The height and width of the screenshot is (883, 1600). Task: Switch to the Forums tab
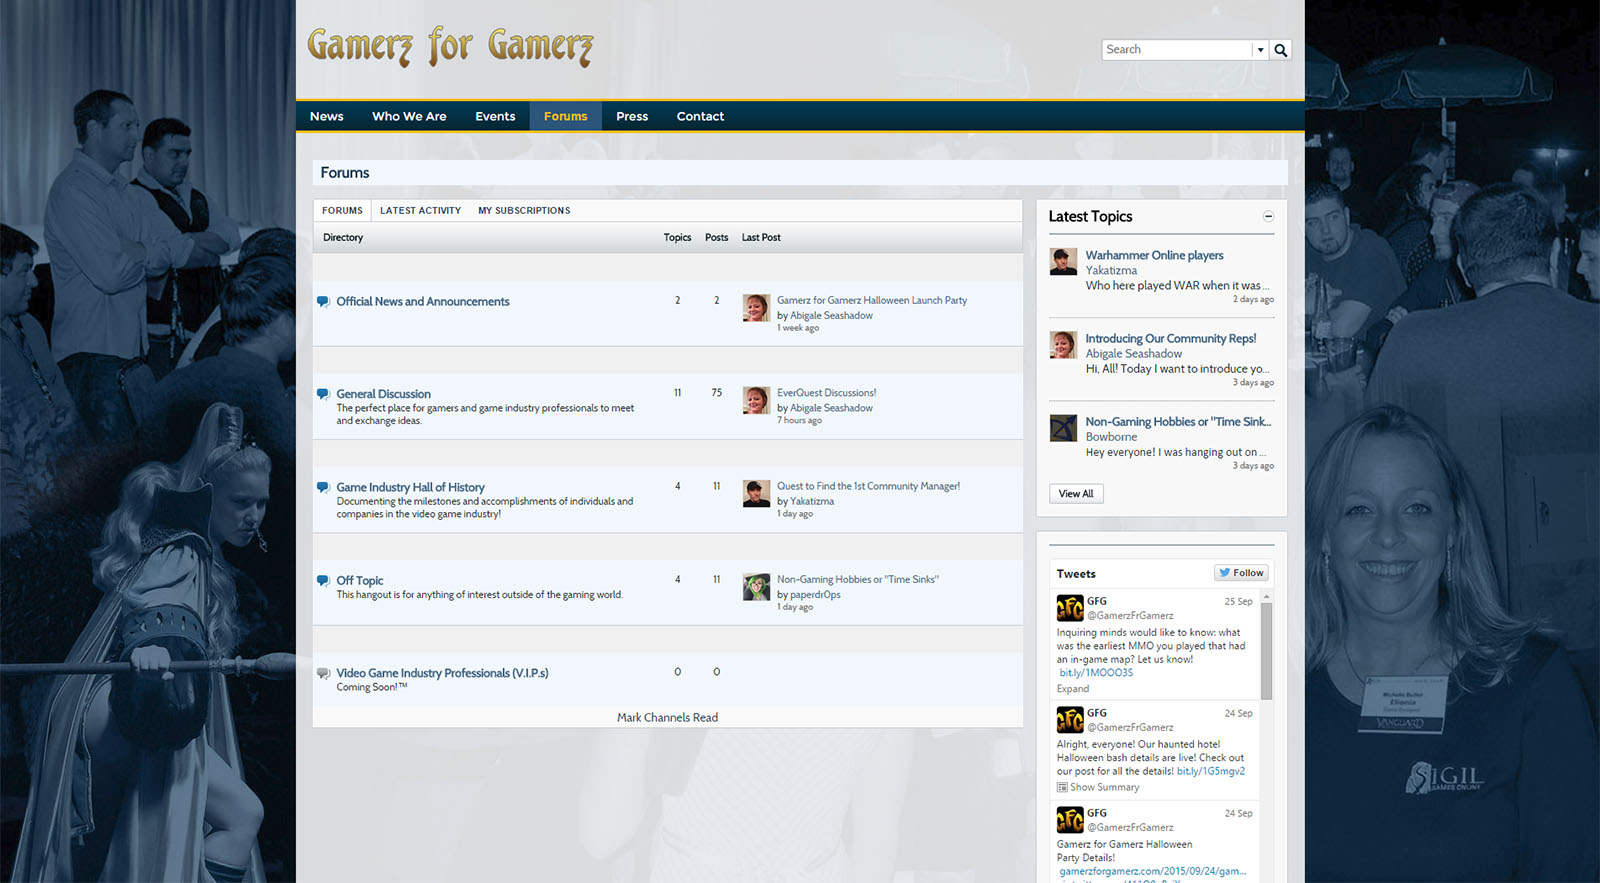tap(342, 210)
